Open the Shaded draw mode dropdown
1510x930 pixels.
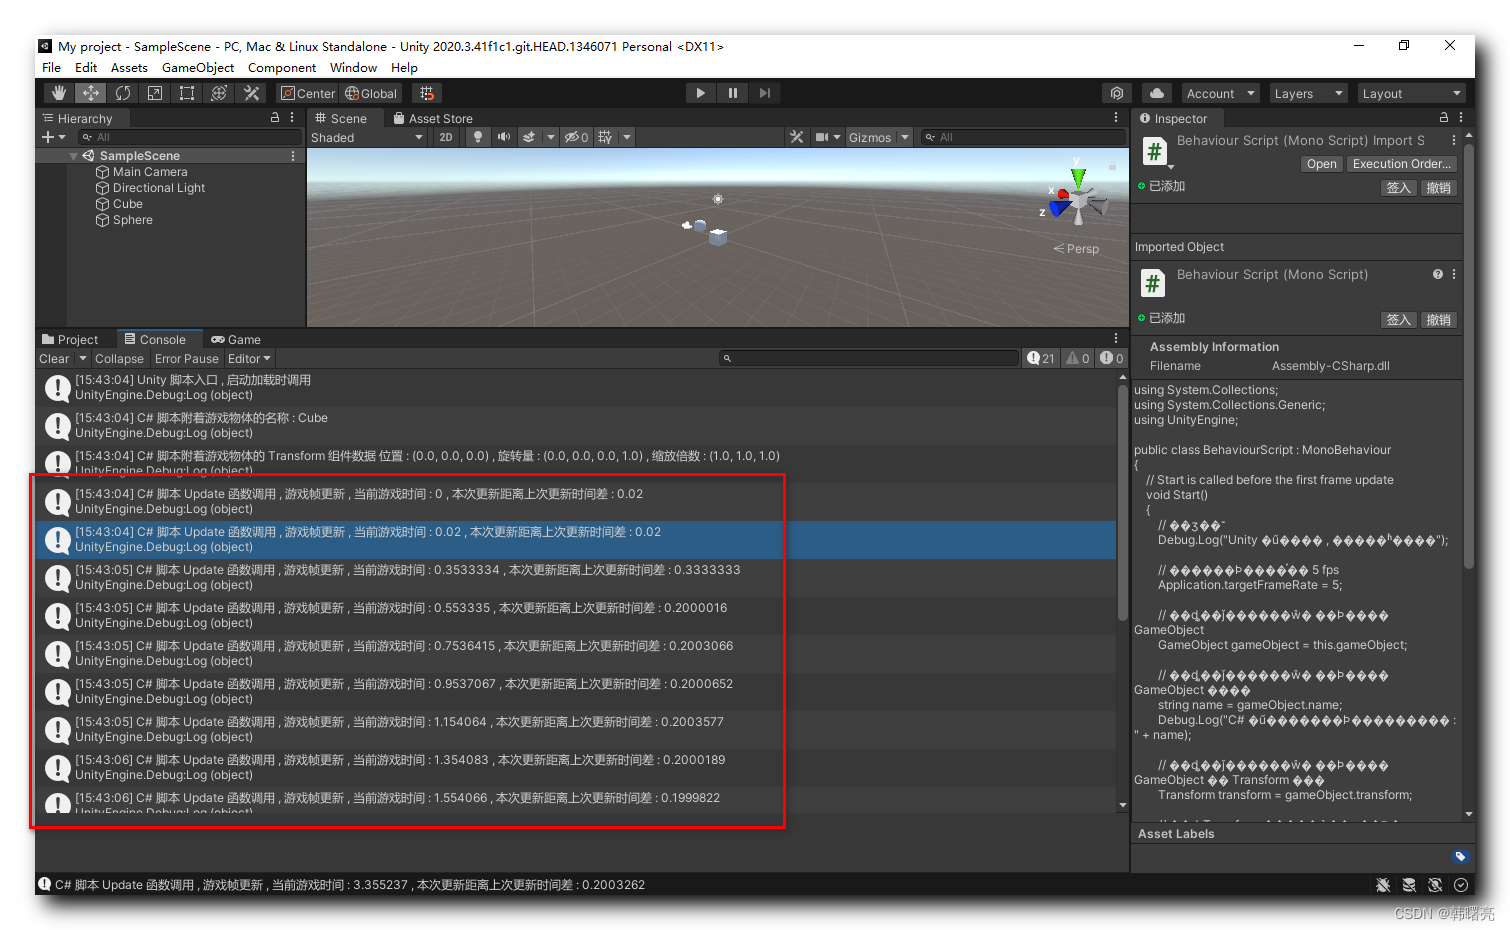click(x=367, y=137)
